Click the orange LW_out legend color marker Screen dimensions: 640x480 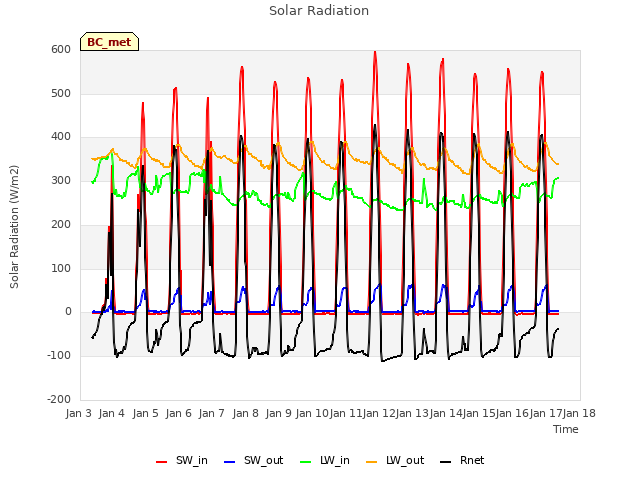tap(372, 462)
